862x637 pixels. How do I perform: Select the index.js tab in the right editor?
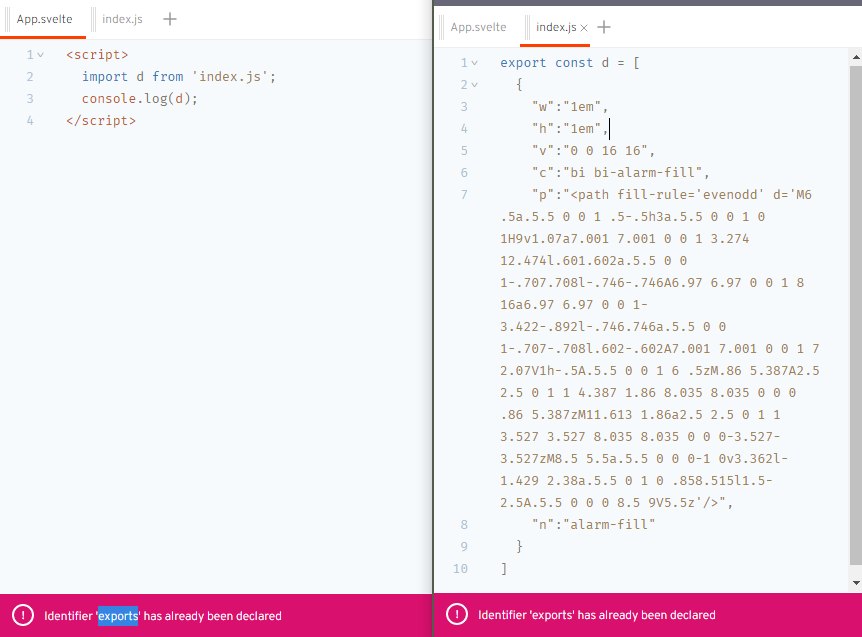556,27
